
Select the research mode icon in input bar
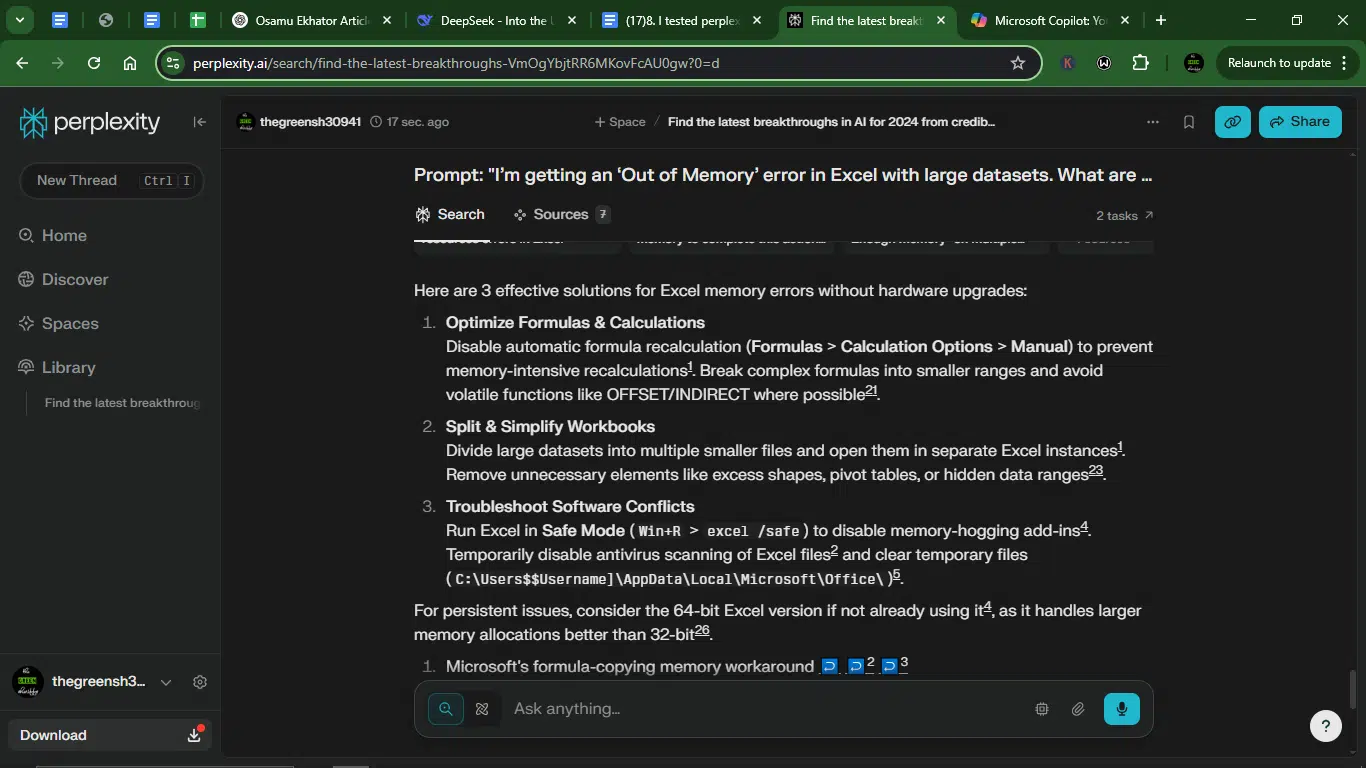click(x=482, y=709)
